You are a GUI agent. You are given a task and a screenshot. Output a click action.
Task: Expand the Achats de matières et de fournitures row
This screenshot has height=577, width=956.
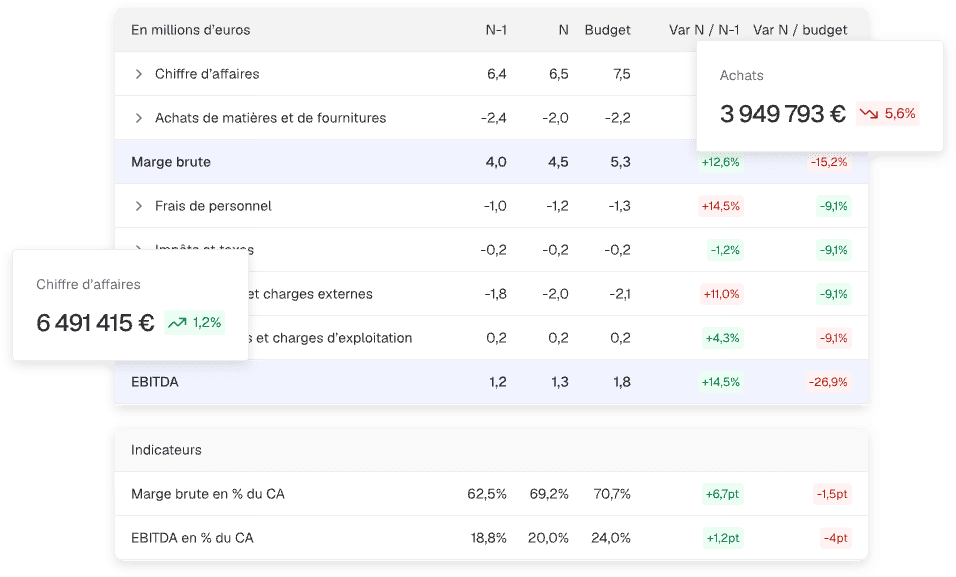click(x=138, y=117)
